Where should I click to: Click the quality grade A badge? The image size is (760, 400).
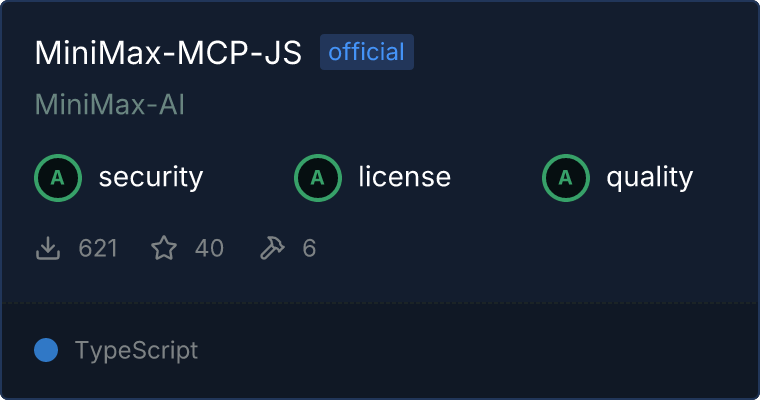pyautogui.click(x=566, y=178)
